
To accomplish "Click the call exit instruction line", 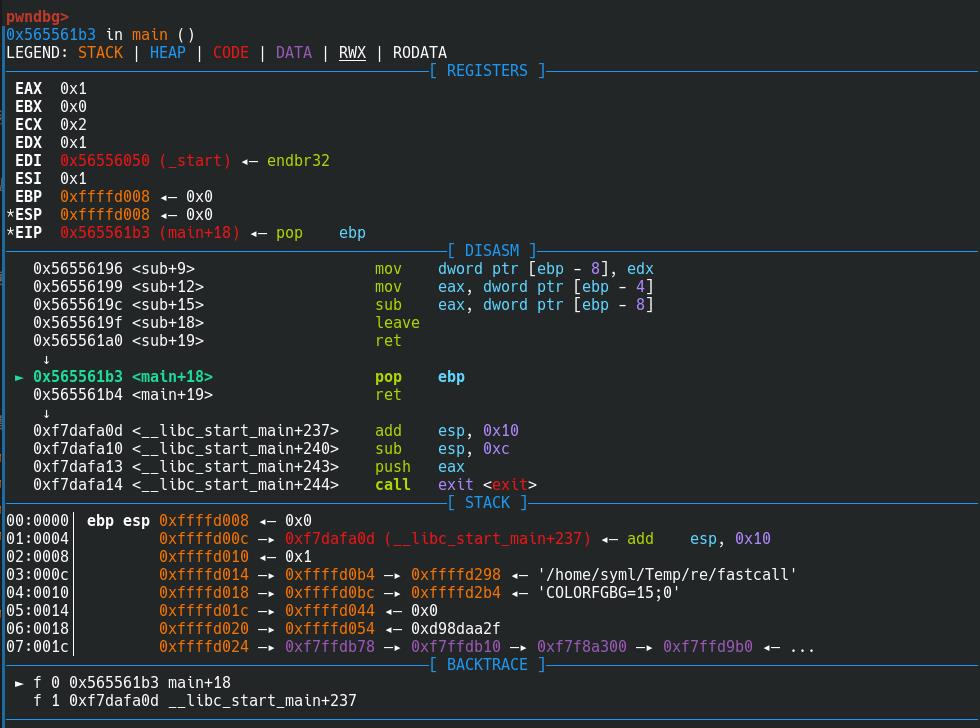I will coord(455,485).
